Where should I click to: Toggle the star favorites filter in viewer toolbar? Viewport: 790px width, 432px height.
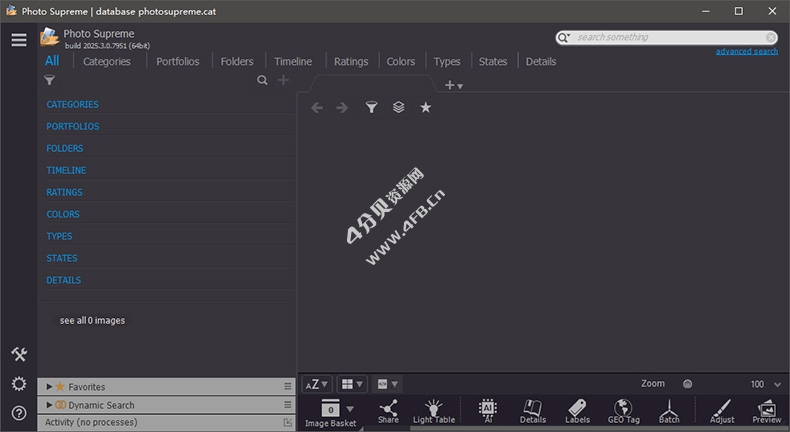pos(425,108)
